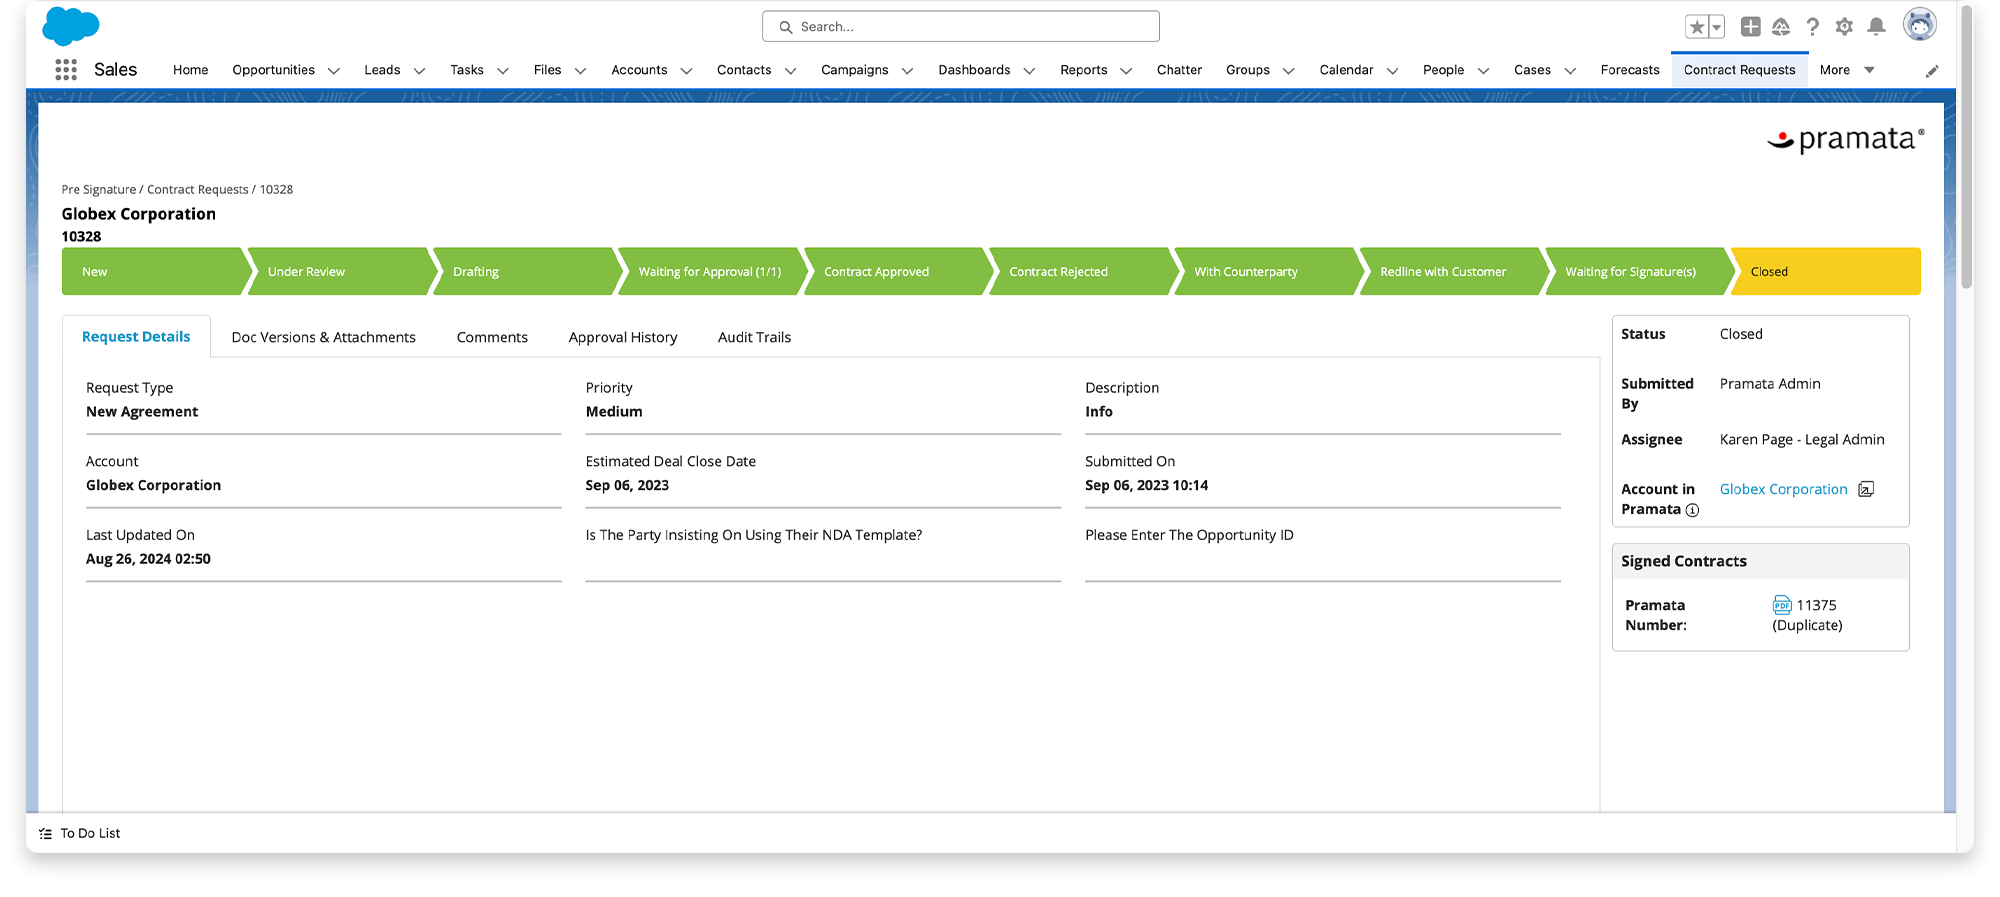2000x897 pixels.
Task: Select the Contract Requests nav tab
Action: (x=1739, y=70)
